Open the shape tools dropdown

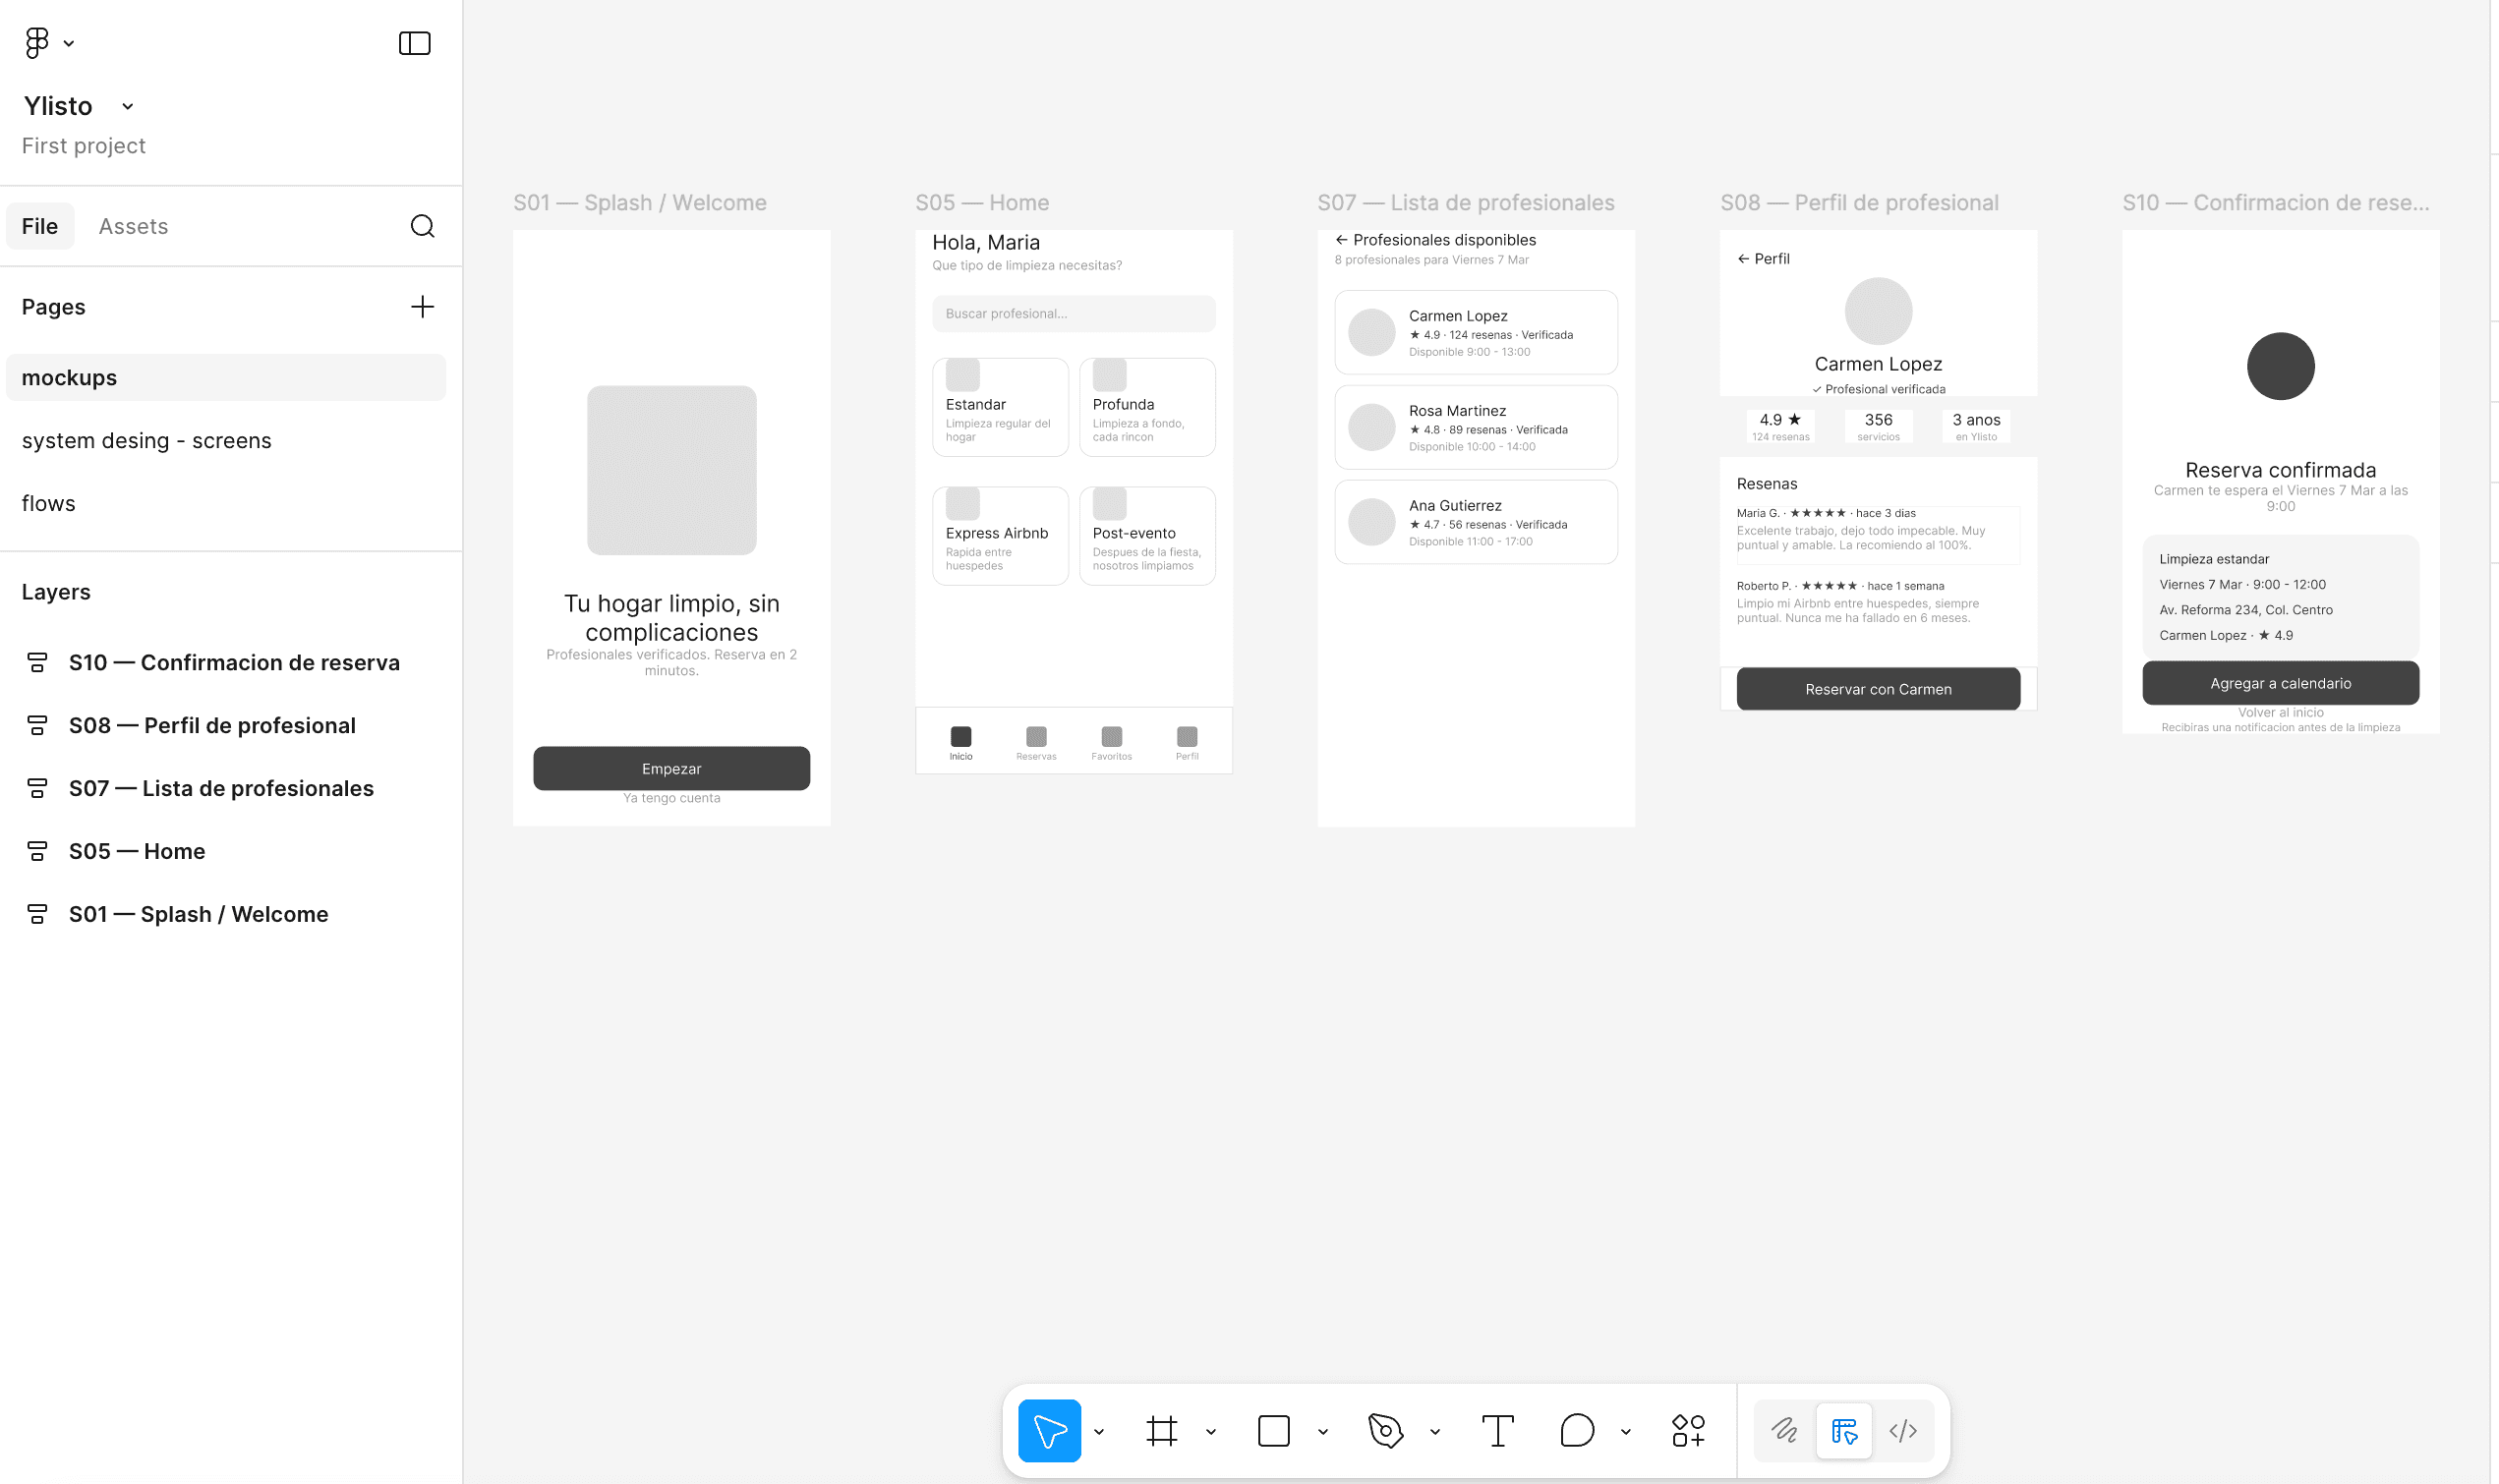1324,1430
